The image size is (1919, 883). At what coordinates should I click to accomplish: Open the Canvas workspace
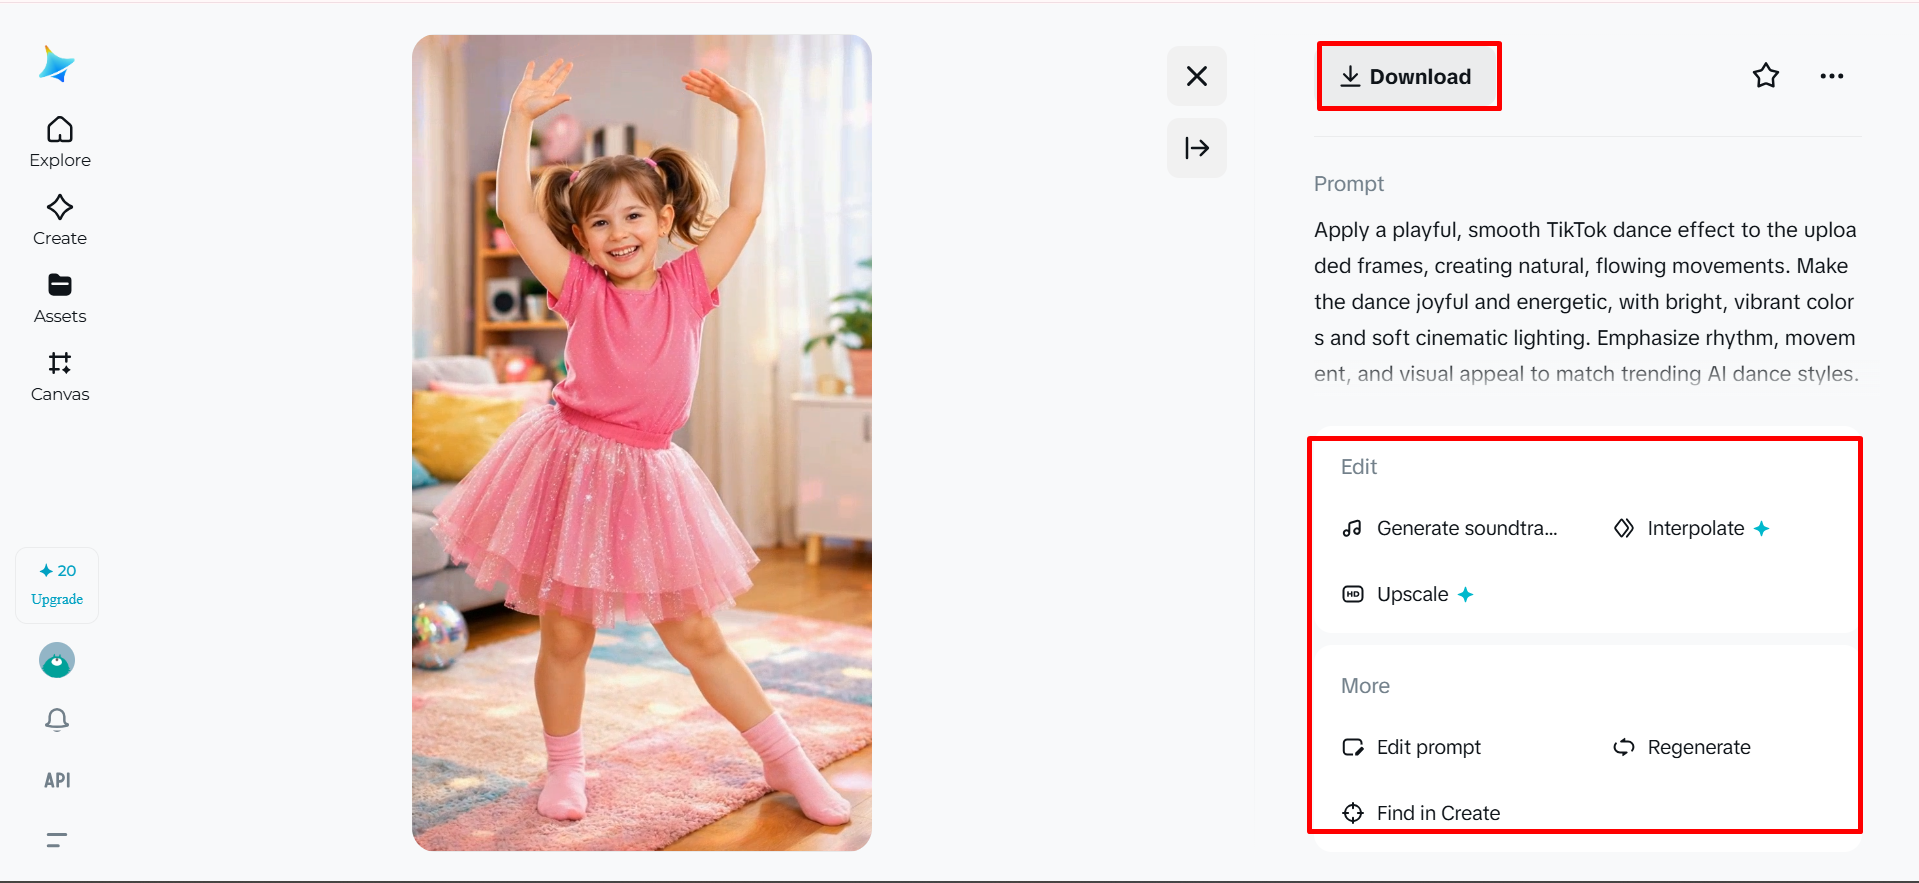pos(60,376)
